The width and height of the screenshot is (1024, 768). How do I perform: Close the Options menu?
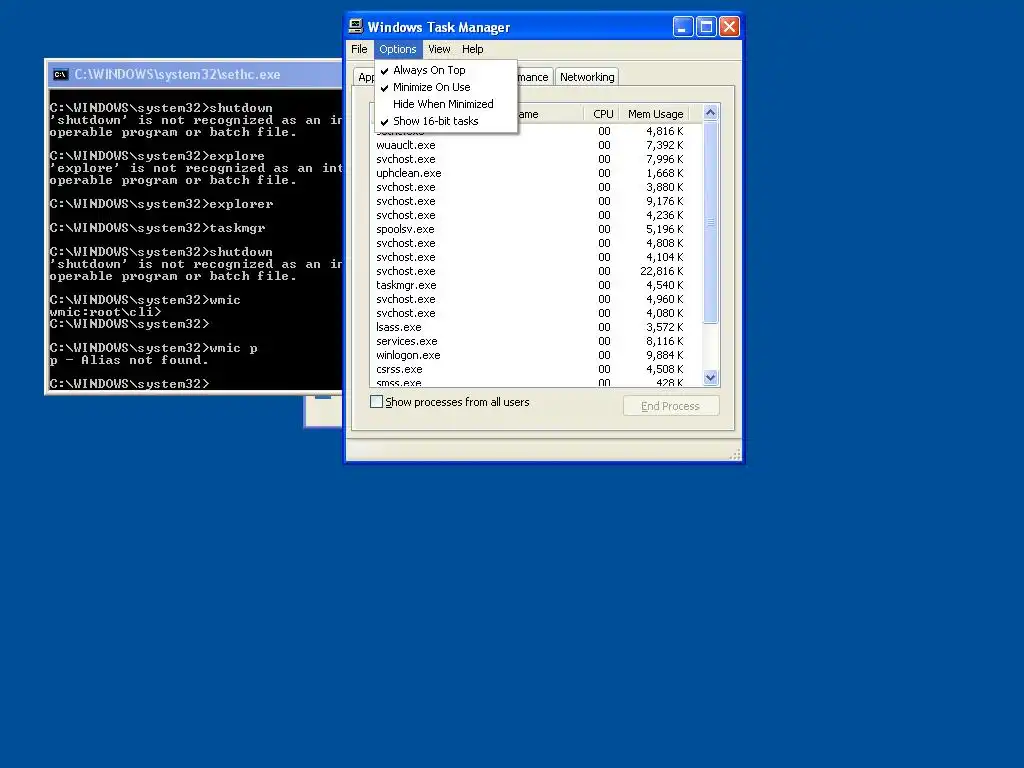tap(398, 49)
